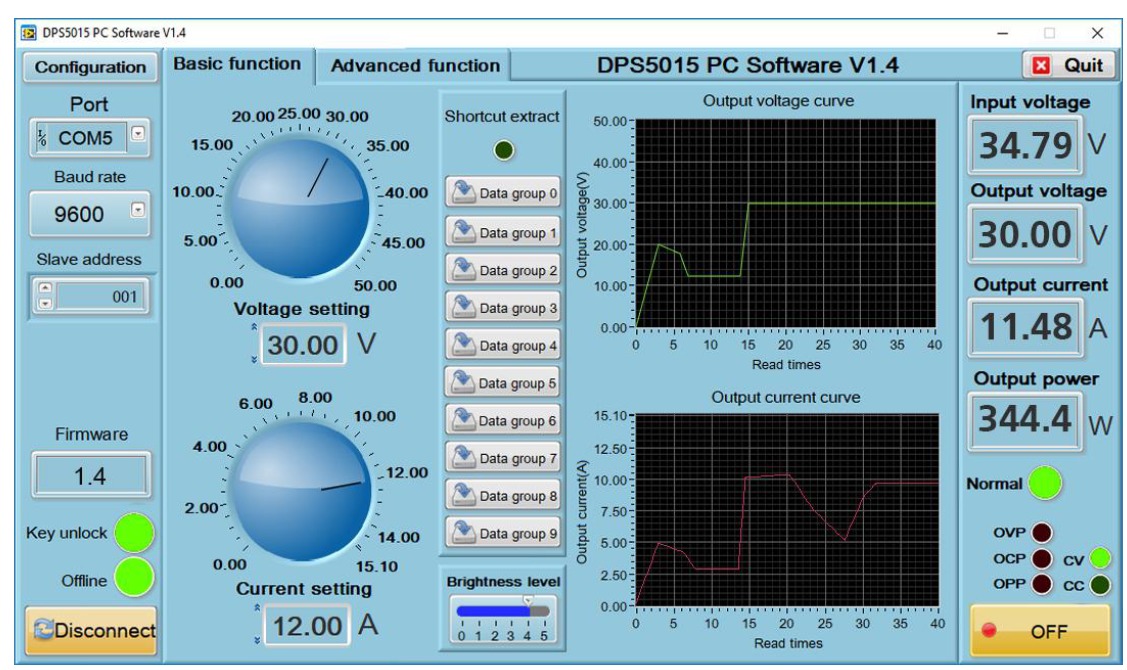Click the CC mode indicator light
1127x670 pixels.
1100,584
